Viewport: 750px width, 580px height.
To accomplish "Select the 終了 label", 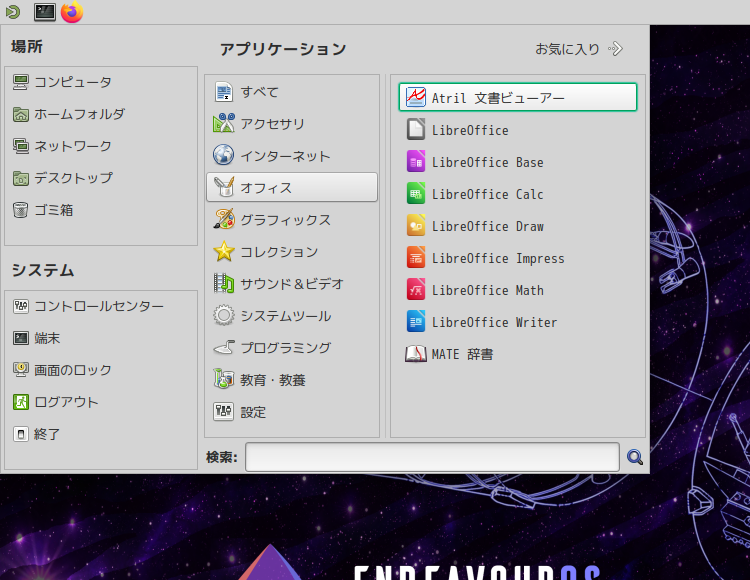I will (47, 434).
